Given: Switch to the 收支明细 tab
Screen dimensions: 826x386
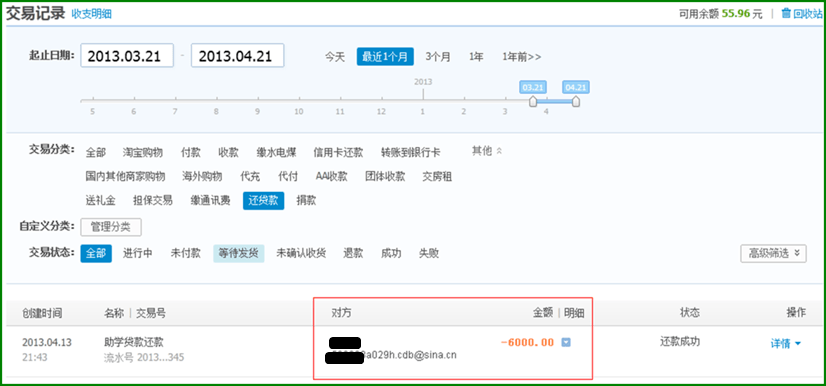Looking at the screenshot, I should coord(91,14).
